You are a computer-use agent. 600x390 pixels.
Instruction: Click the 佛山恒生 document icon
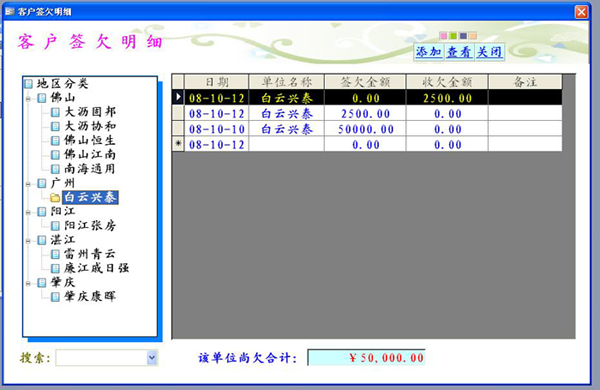point(55,140)
